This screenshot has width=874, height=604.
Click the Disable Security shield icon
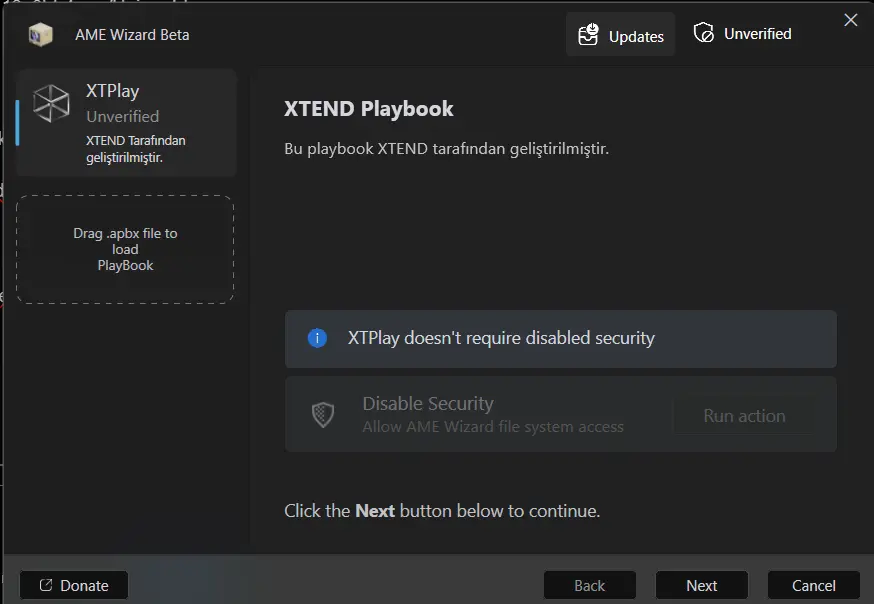(x=323, y=415)
